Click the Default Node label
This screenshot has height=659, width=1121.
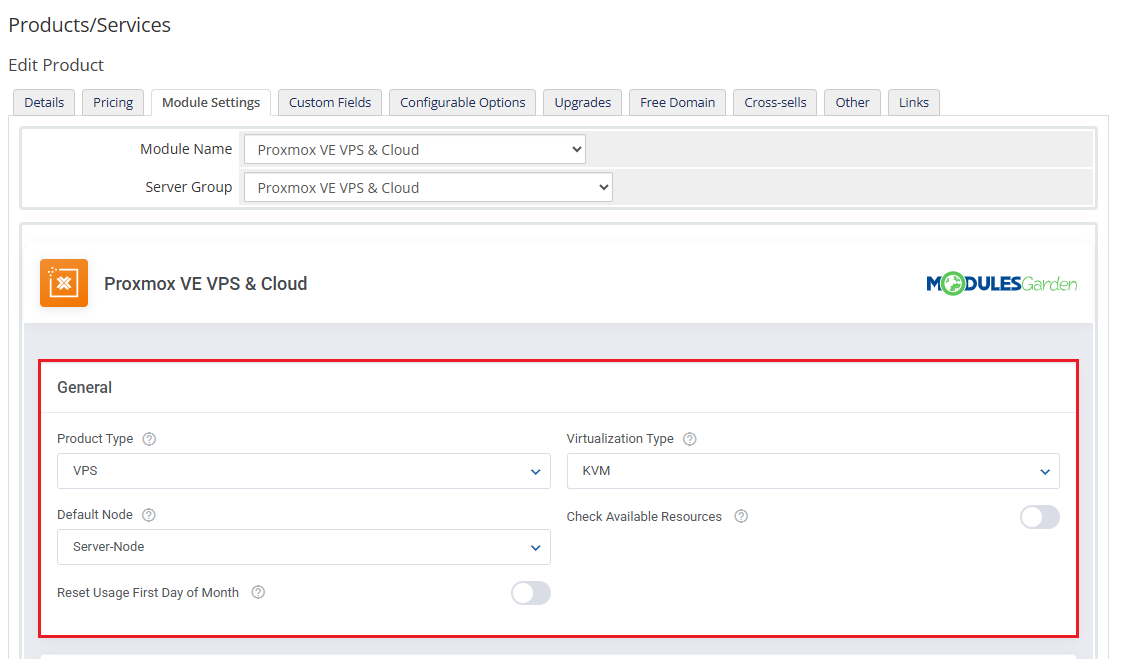(x=95, y=515)
